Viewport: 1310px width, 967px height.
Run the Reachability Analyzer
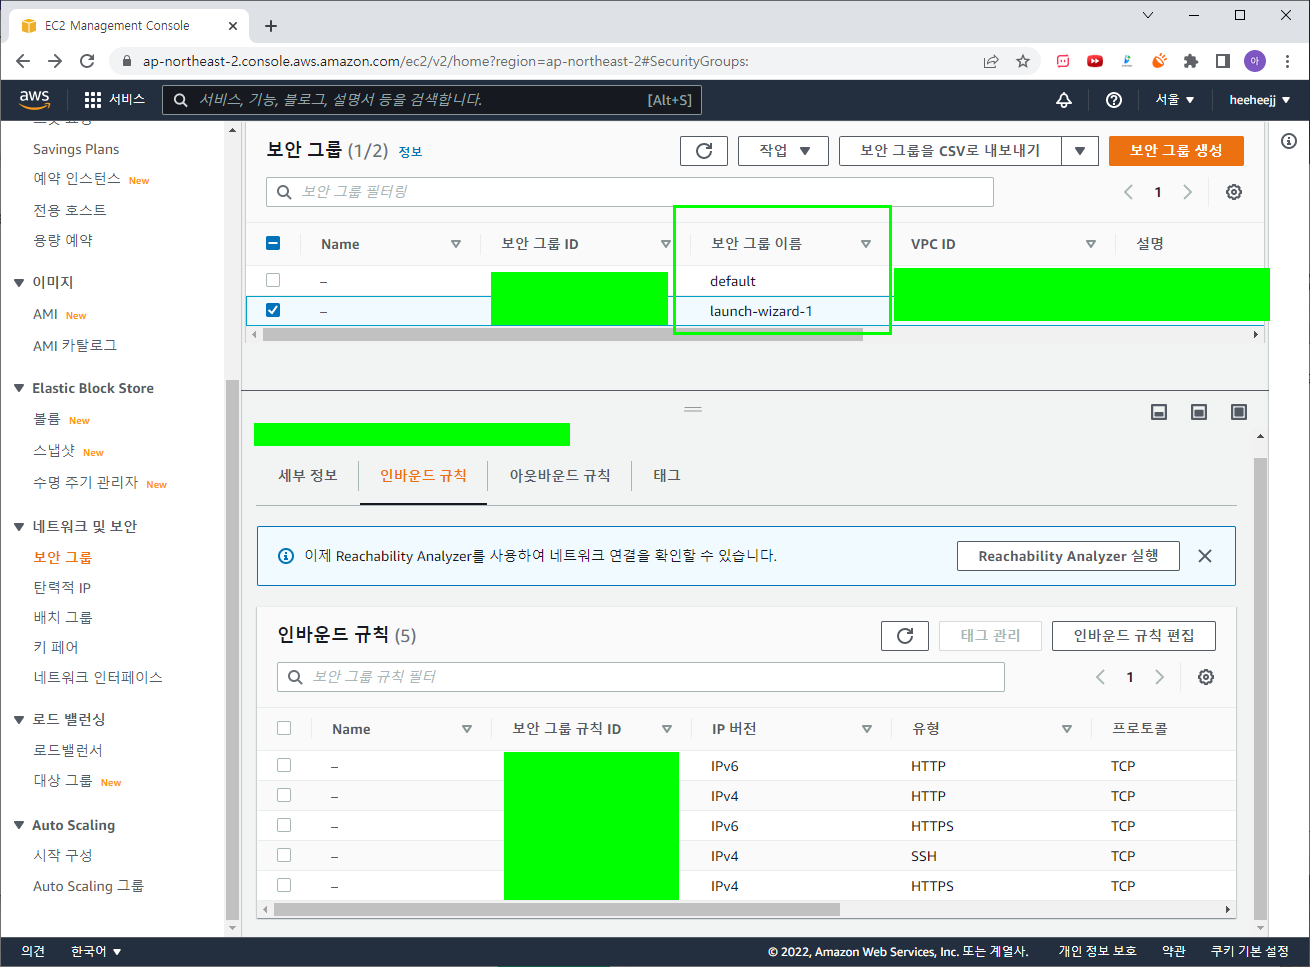[x=1068, y=555]
